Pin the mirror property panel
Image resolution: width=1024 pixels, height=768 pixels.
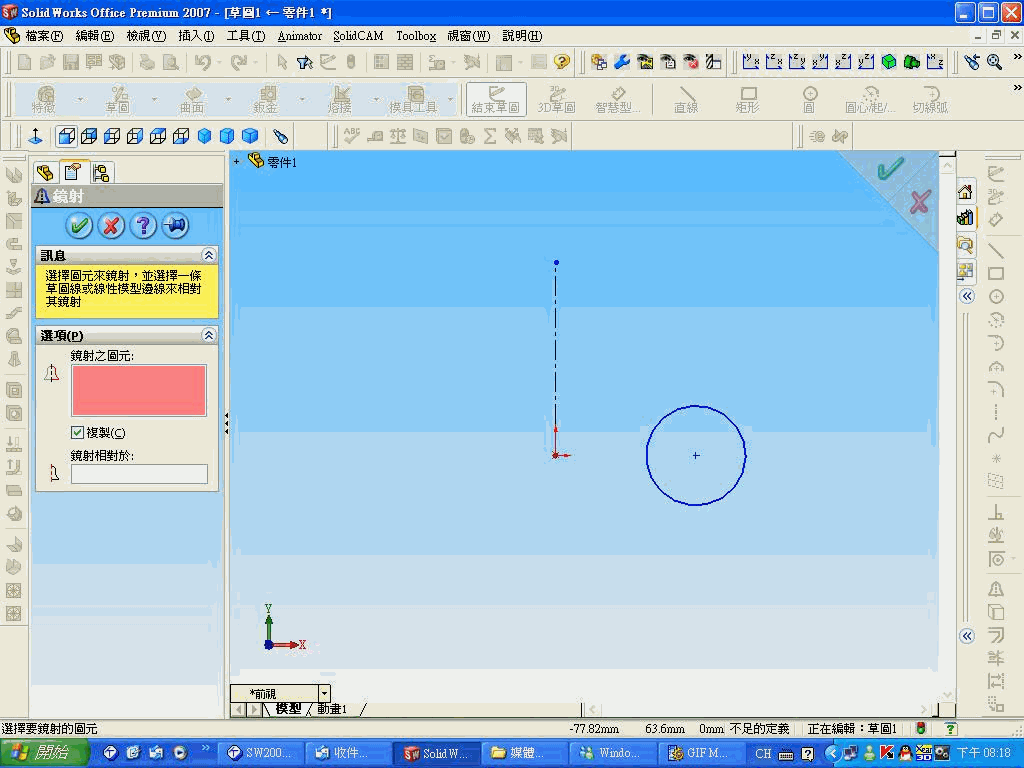point(176,226)
